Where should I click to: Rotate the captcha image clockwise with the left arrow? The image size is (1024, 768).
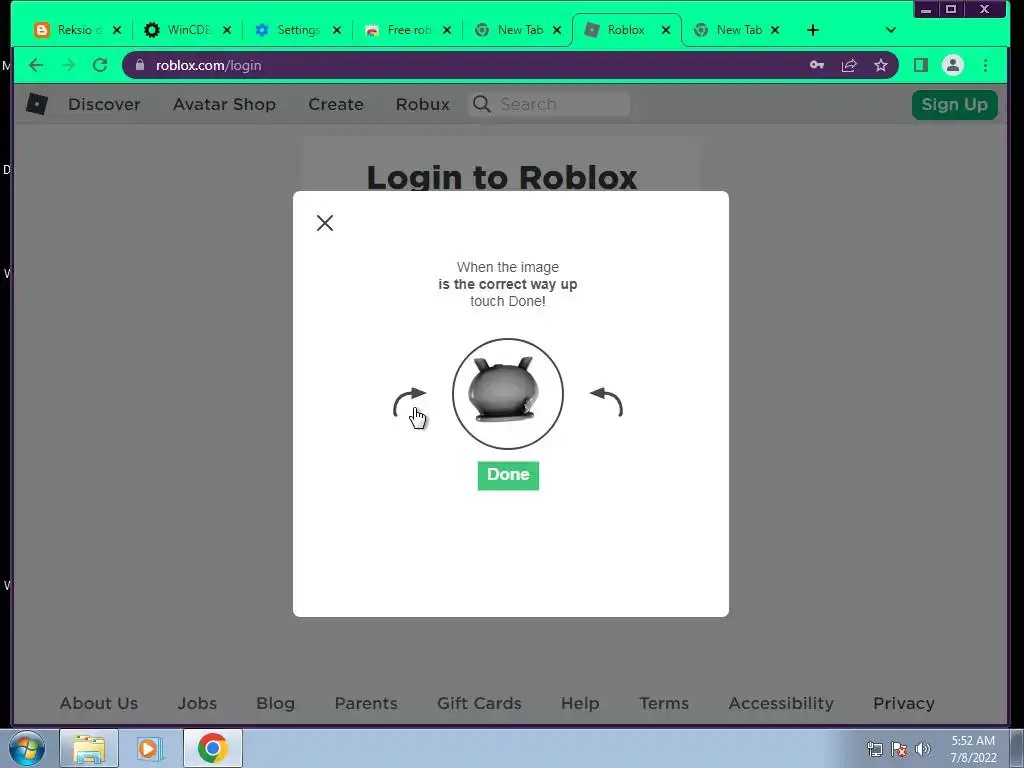(409, 402)
